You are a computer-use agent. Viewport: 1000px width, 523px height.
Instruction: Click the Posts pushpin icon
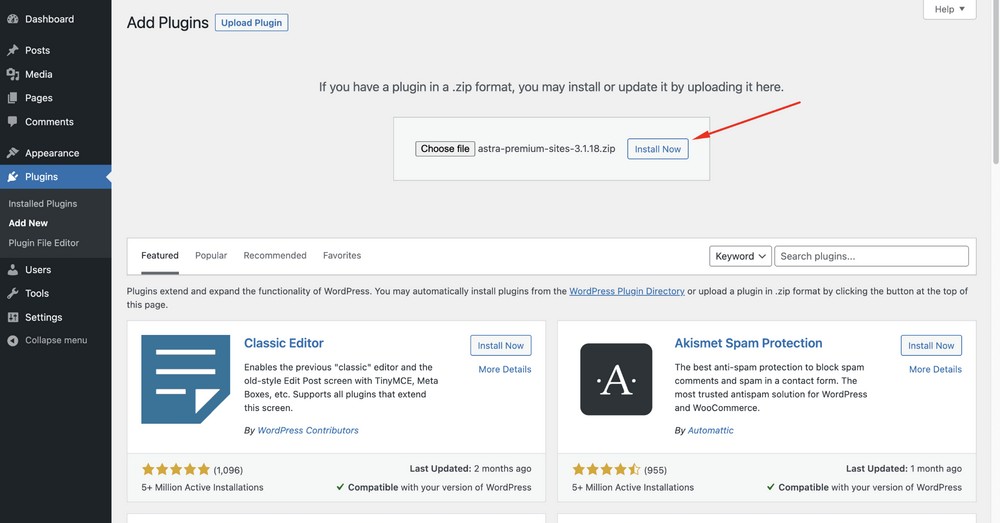(13, 50)
